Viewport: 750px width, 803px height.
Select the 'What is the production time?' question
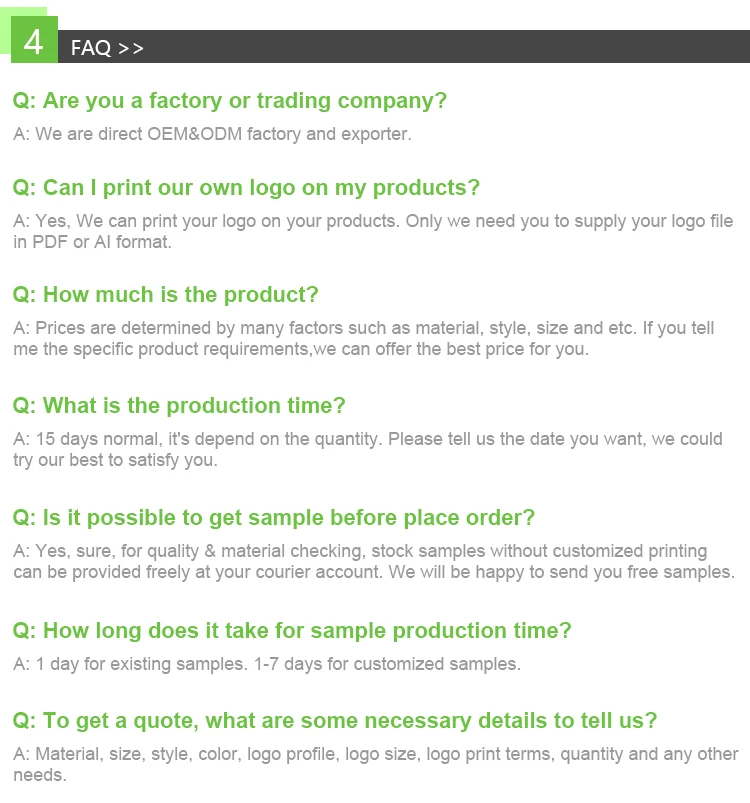click(179, 406)
